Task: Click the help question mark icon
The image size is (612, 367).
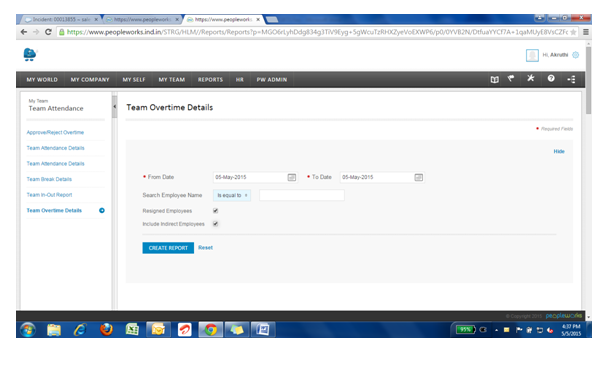Action: click(551, 78)
